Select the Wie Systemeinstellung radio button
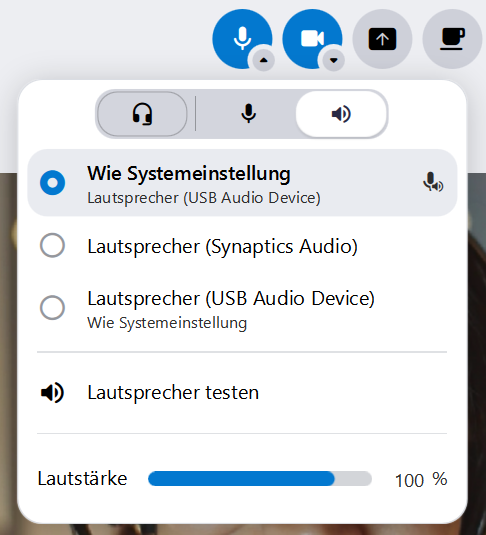The height and width of the screenshot is (535, 486). (53, 183)
